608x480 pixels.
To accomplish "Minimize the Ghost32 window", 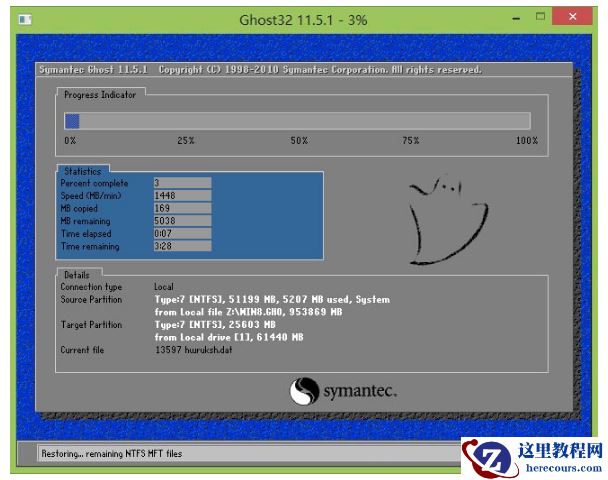I will point(515,17).
